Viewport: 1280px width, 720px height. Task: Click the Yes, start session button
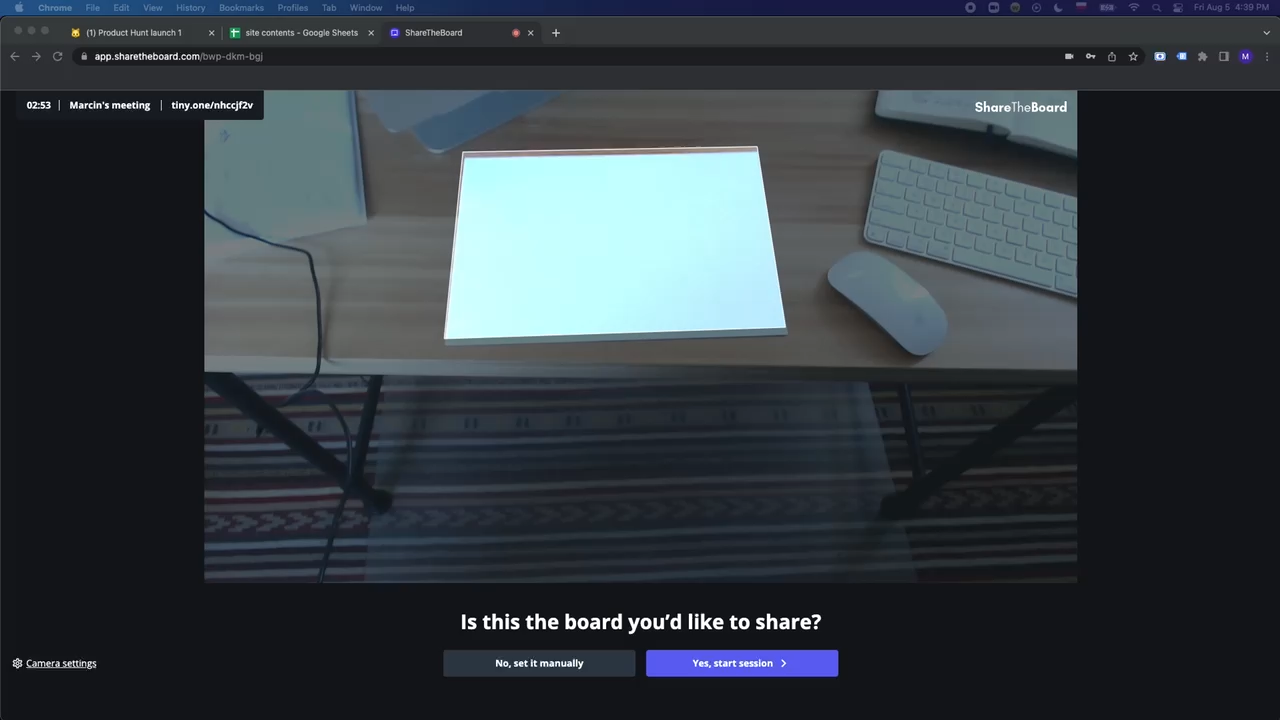click(741, 663)
